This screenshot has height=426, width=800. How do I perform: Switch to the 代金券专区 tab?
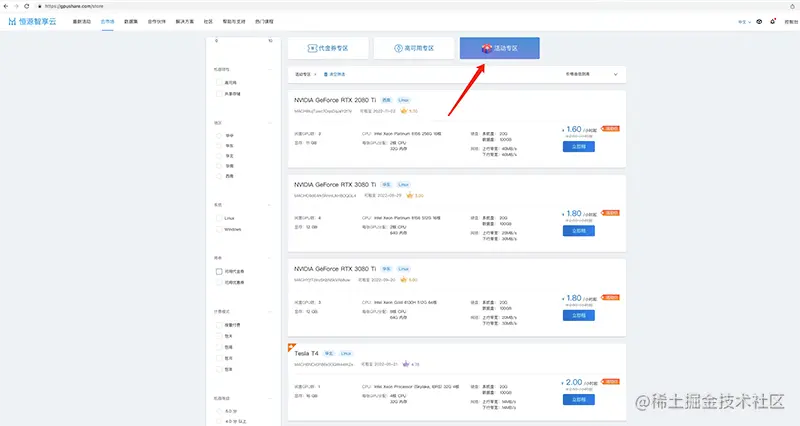[x=328, y=48]
